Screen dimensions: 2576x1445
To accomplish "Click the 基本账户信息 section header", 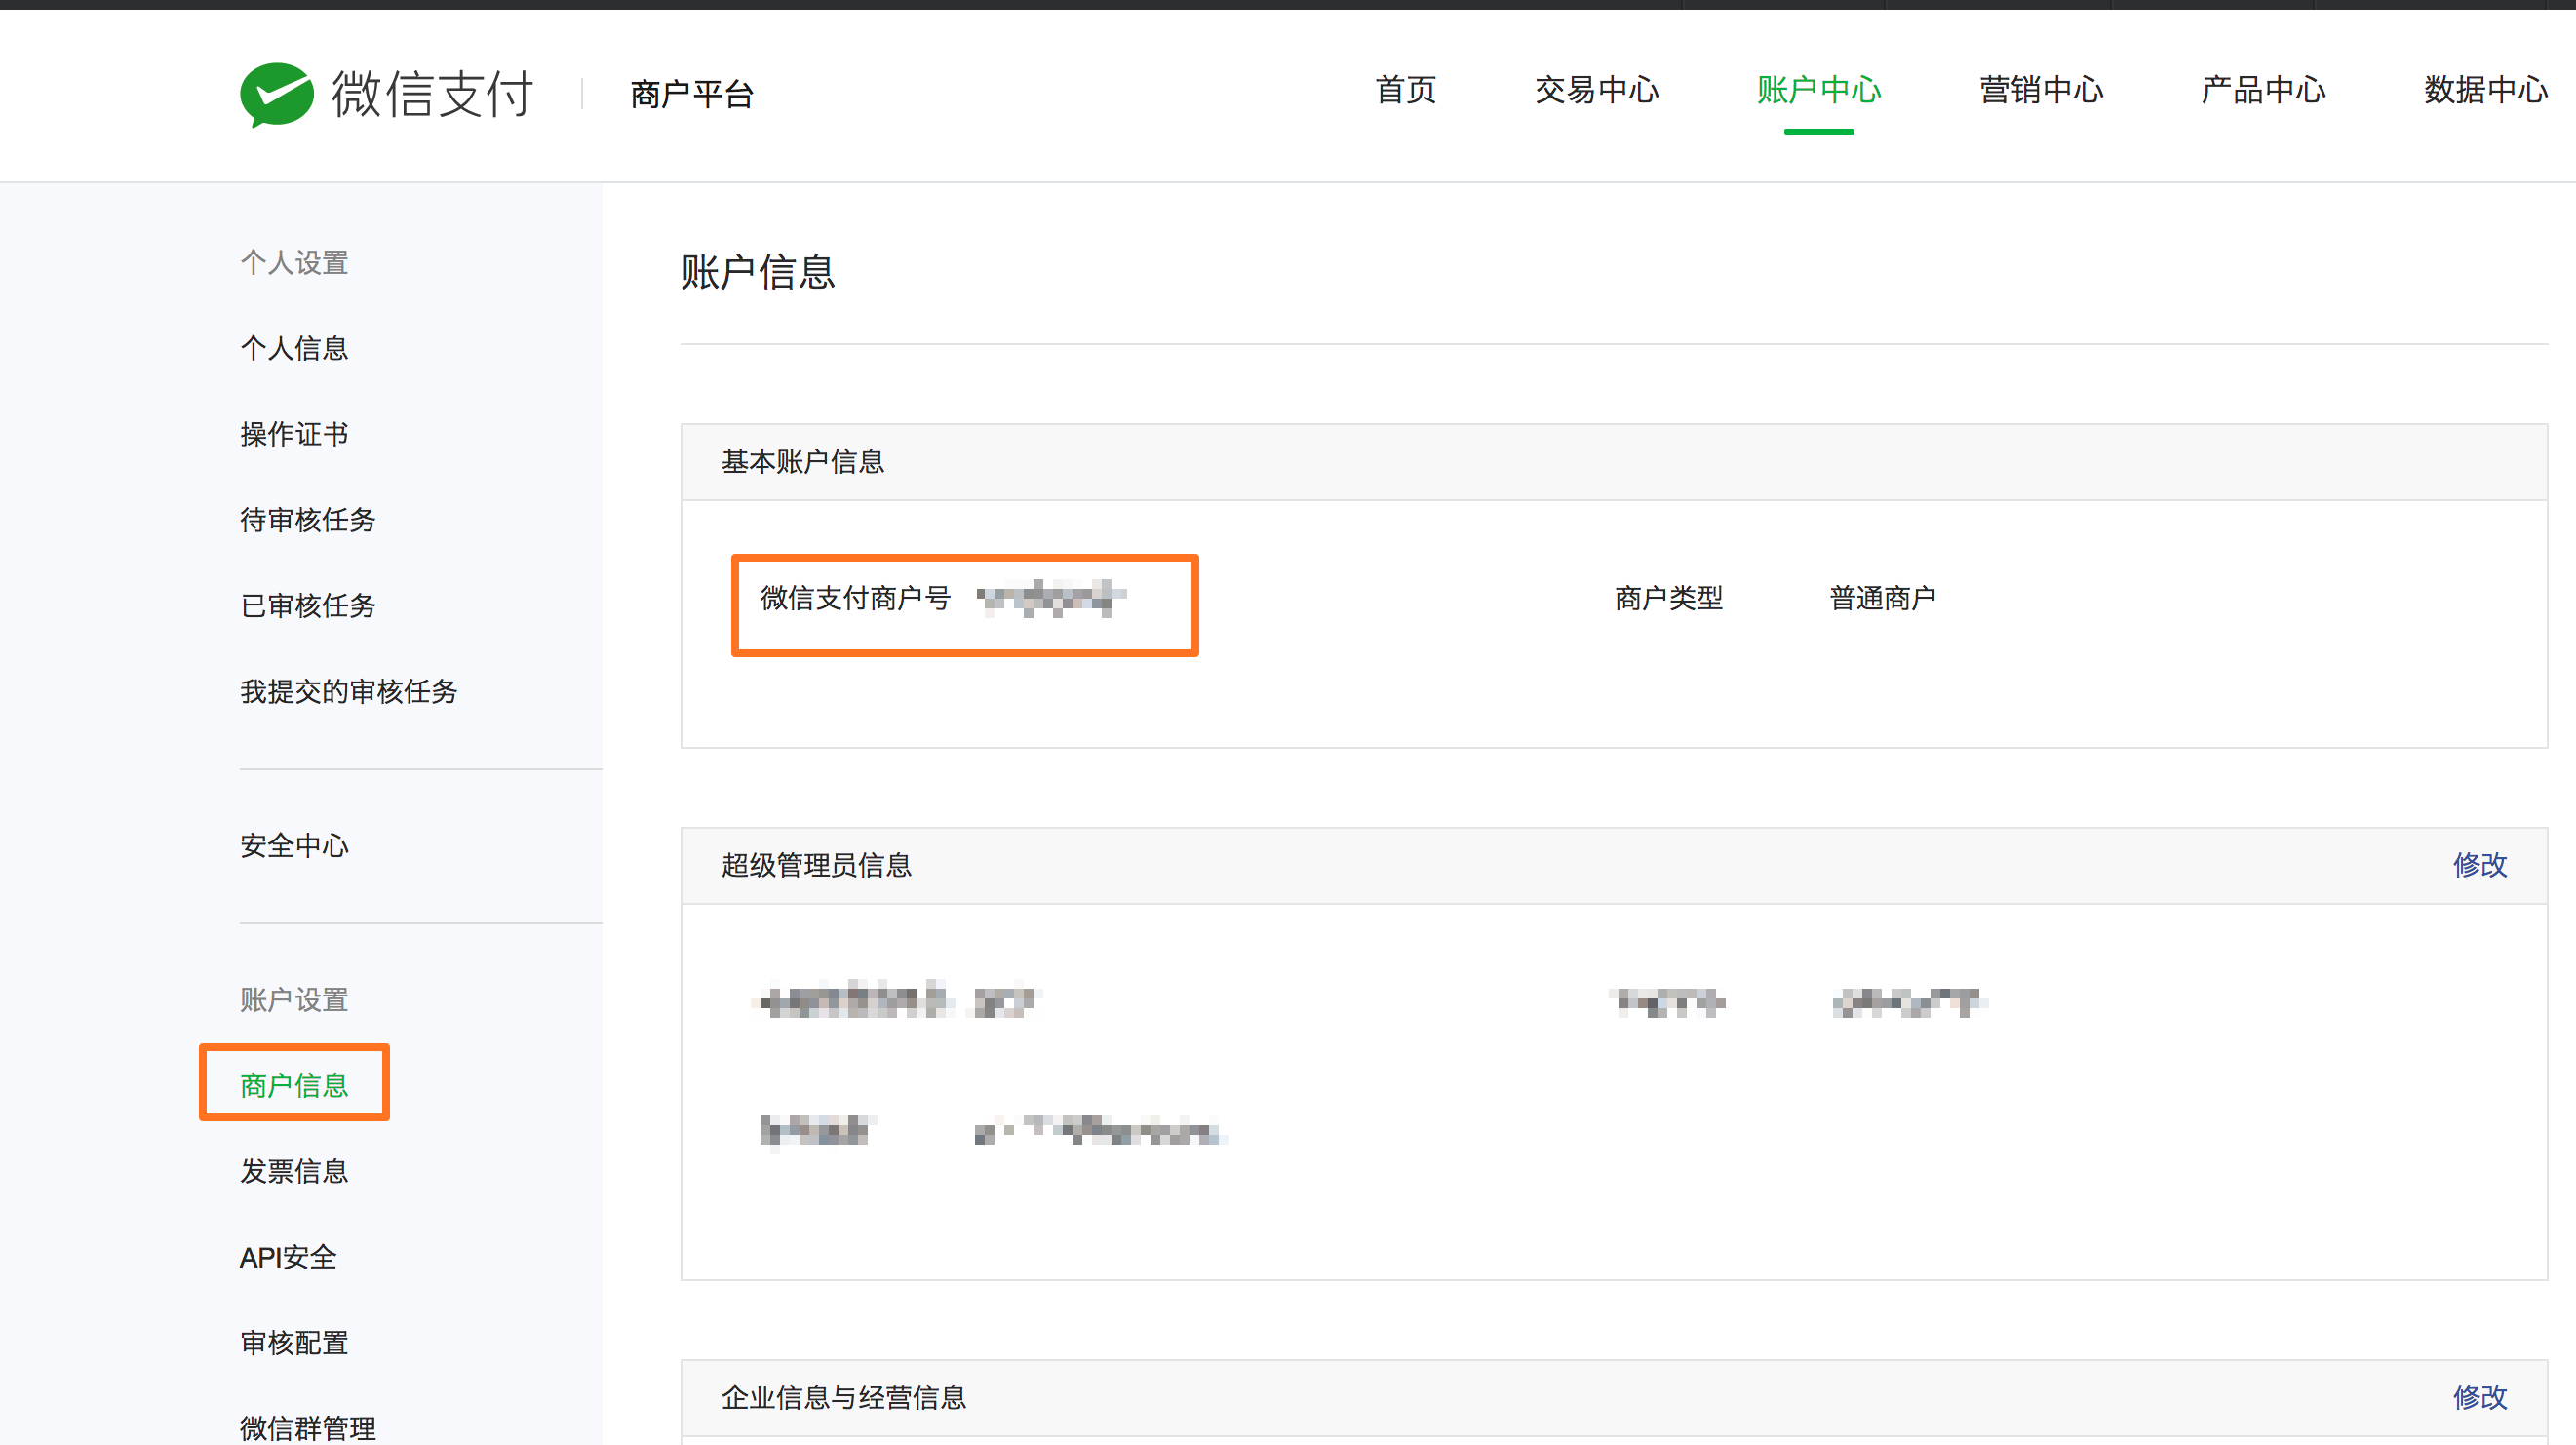I will 803,462.
